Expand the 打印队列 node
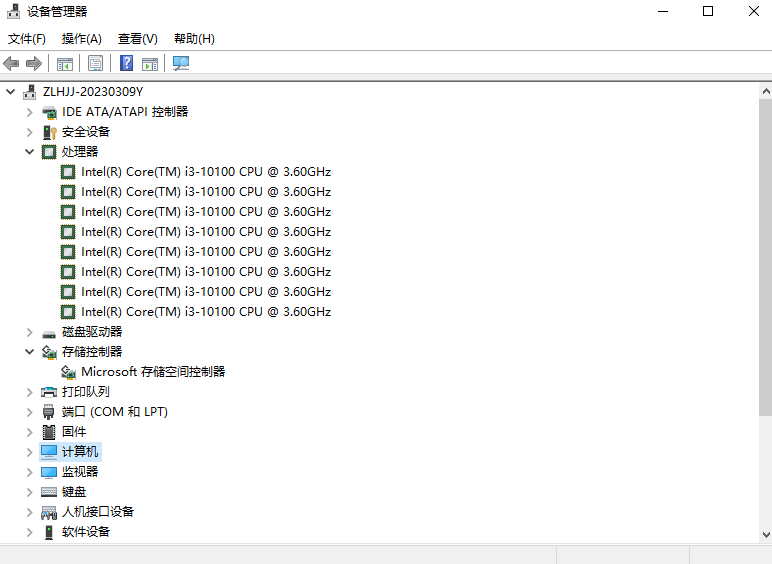 point(30,392)
